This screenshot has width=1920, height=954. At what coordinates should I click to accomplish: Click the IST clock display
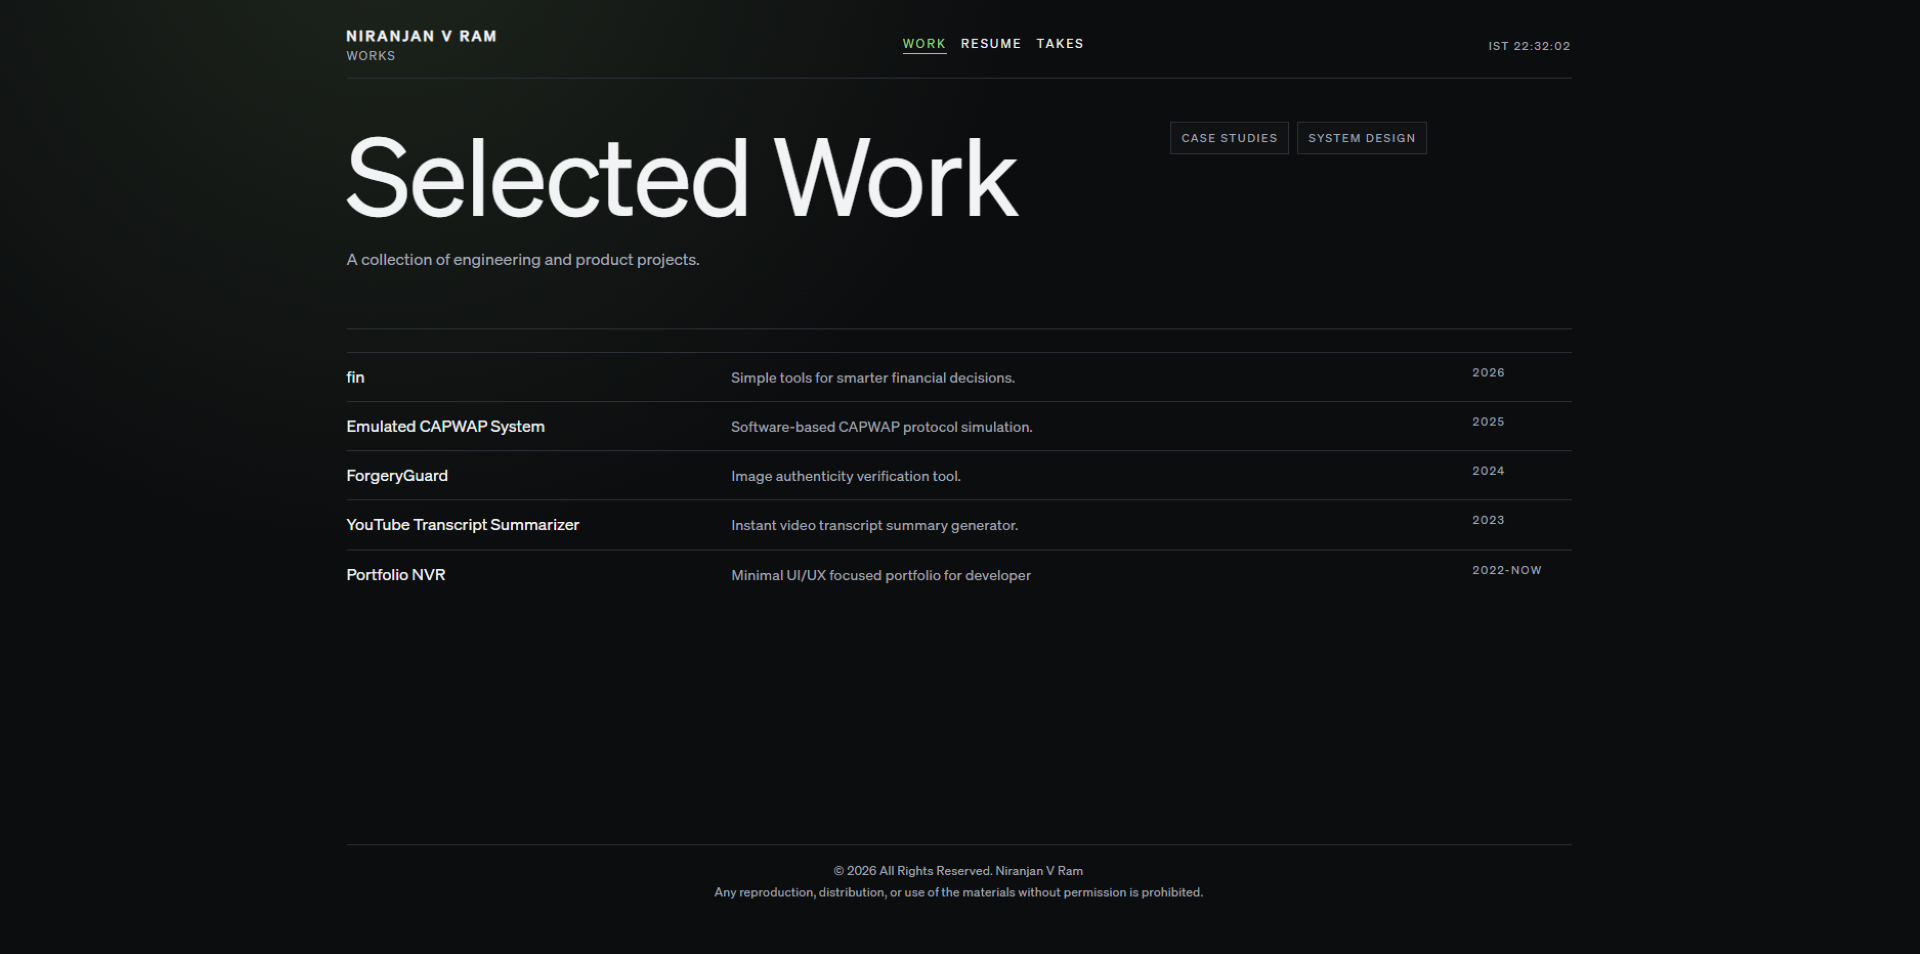[1529, 45]
